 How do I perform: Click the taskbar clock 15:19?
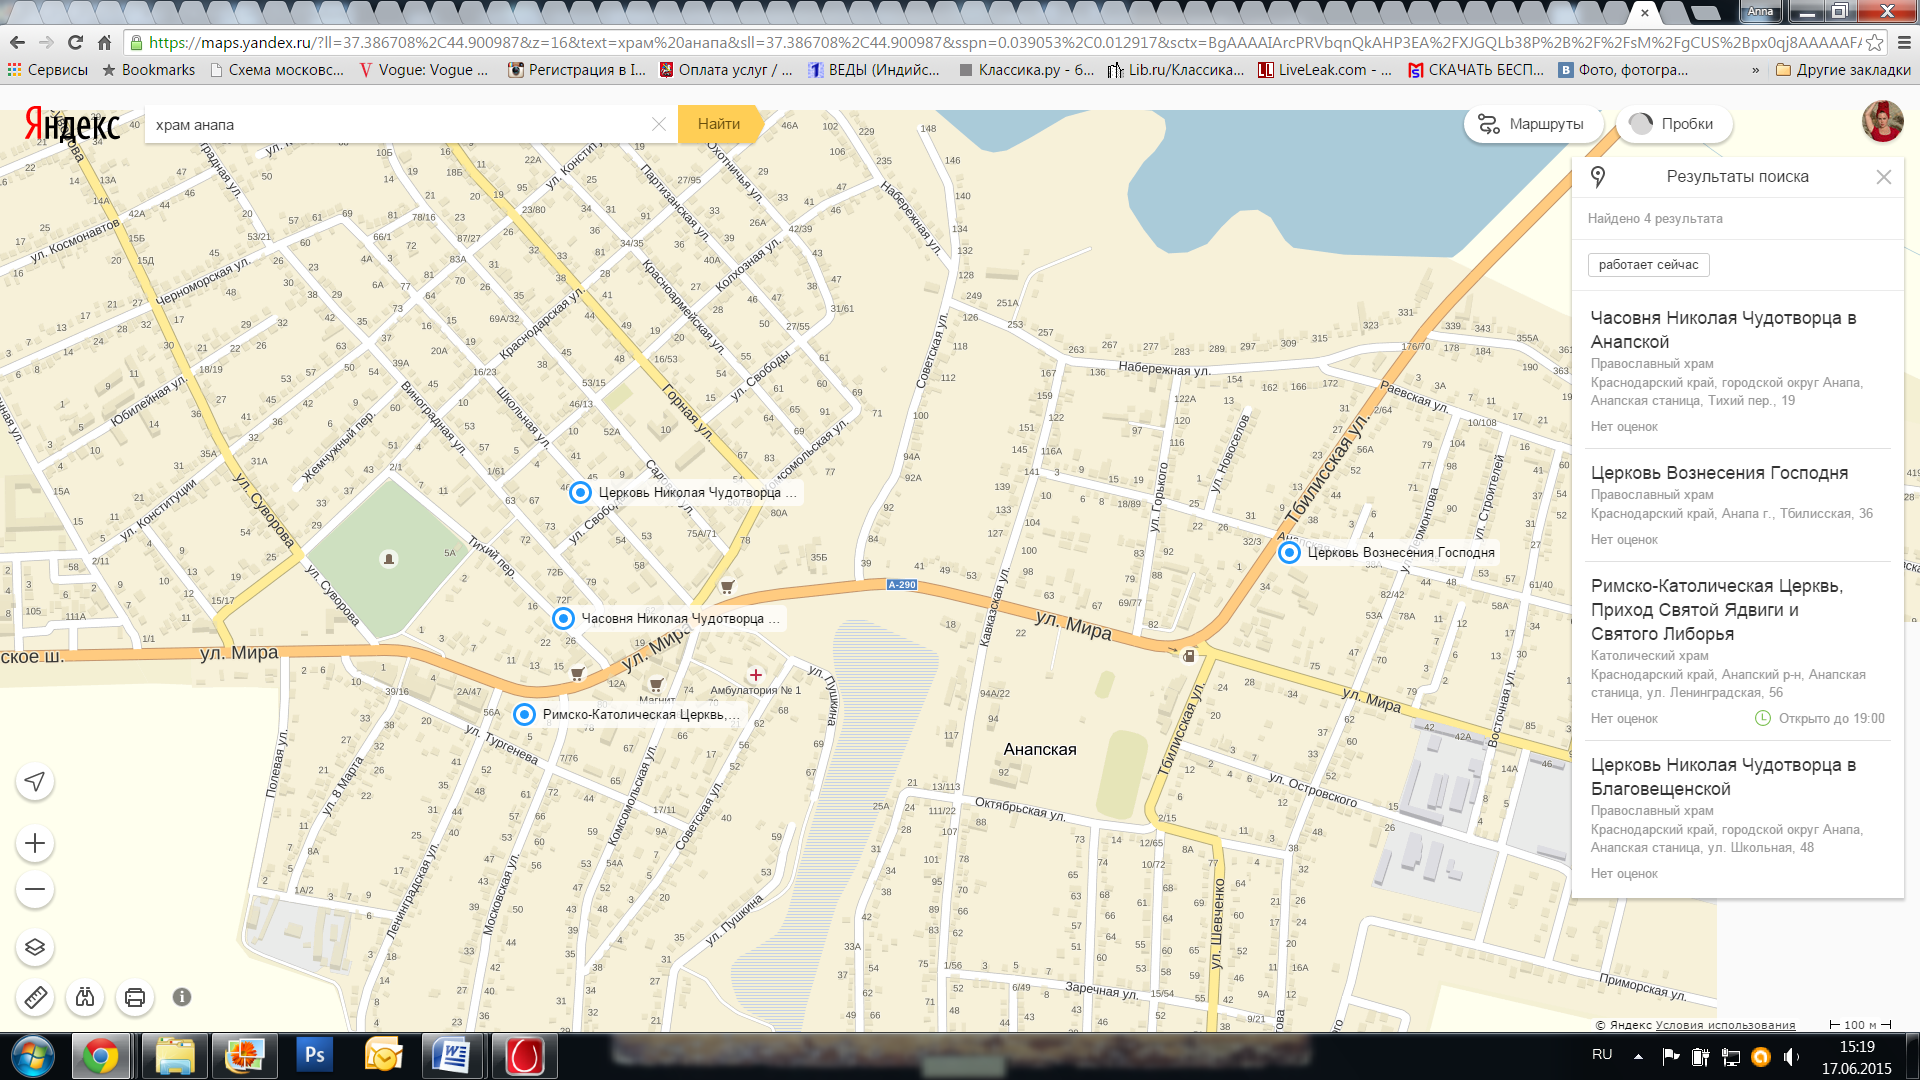pos(1857,1047)
